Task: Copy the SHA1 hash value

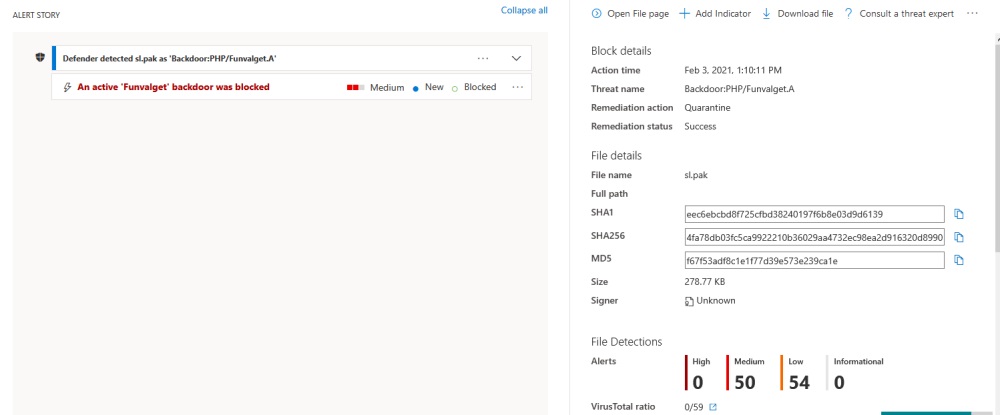Action: click(x=958, y=214)
